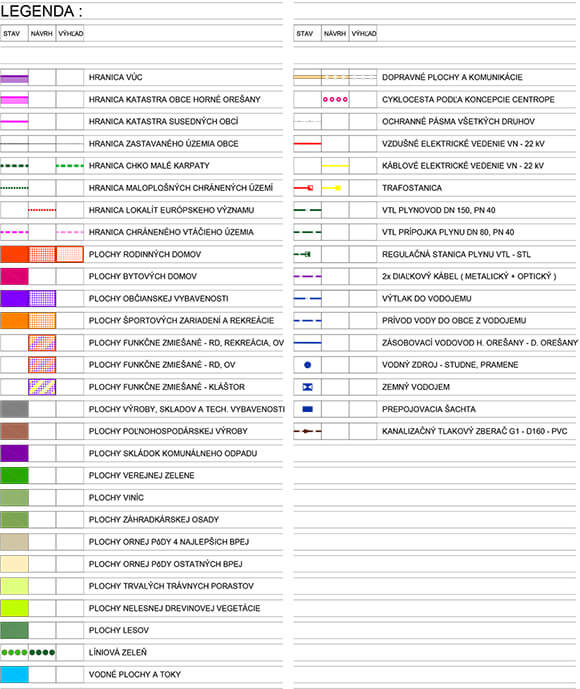The image size is (580, 689).
Task: Click the red TRAFOSTANICA stav symbol
Action: click(304, 188)
